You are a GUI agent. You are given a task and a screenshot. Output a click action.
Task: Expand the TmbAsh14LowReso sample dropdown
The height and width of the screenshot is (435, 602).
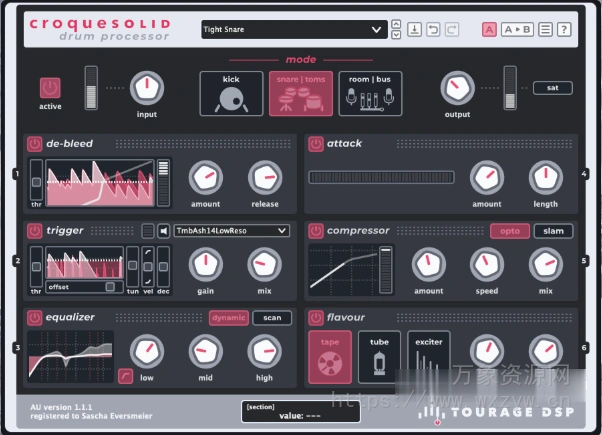click(231, 231)
